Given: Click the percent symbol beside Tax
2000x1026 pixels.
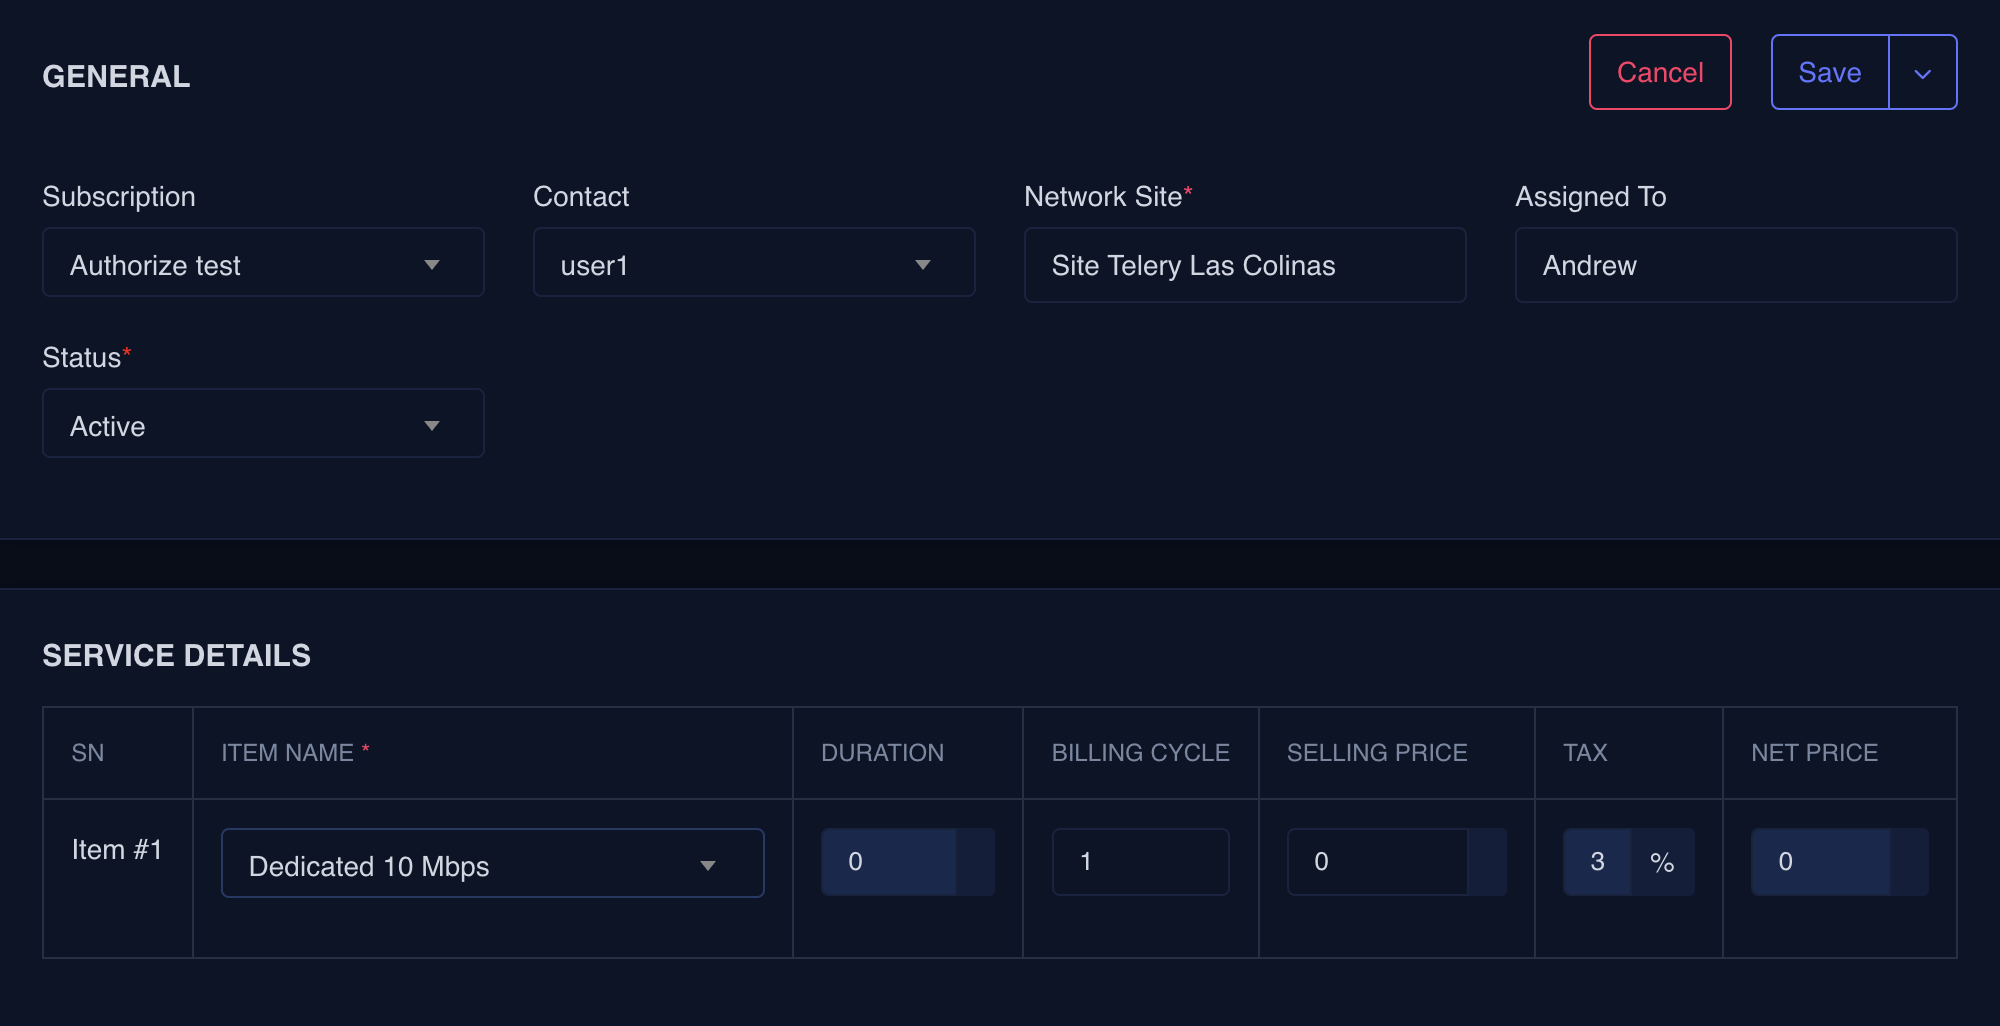Looking at the screenshot, I should (1662, 862).
